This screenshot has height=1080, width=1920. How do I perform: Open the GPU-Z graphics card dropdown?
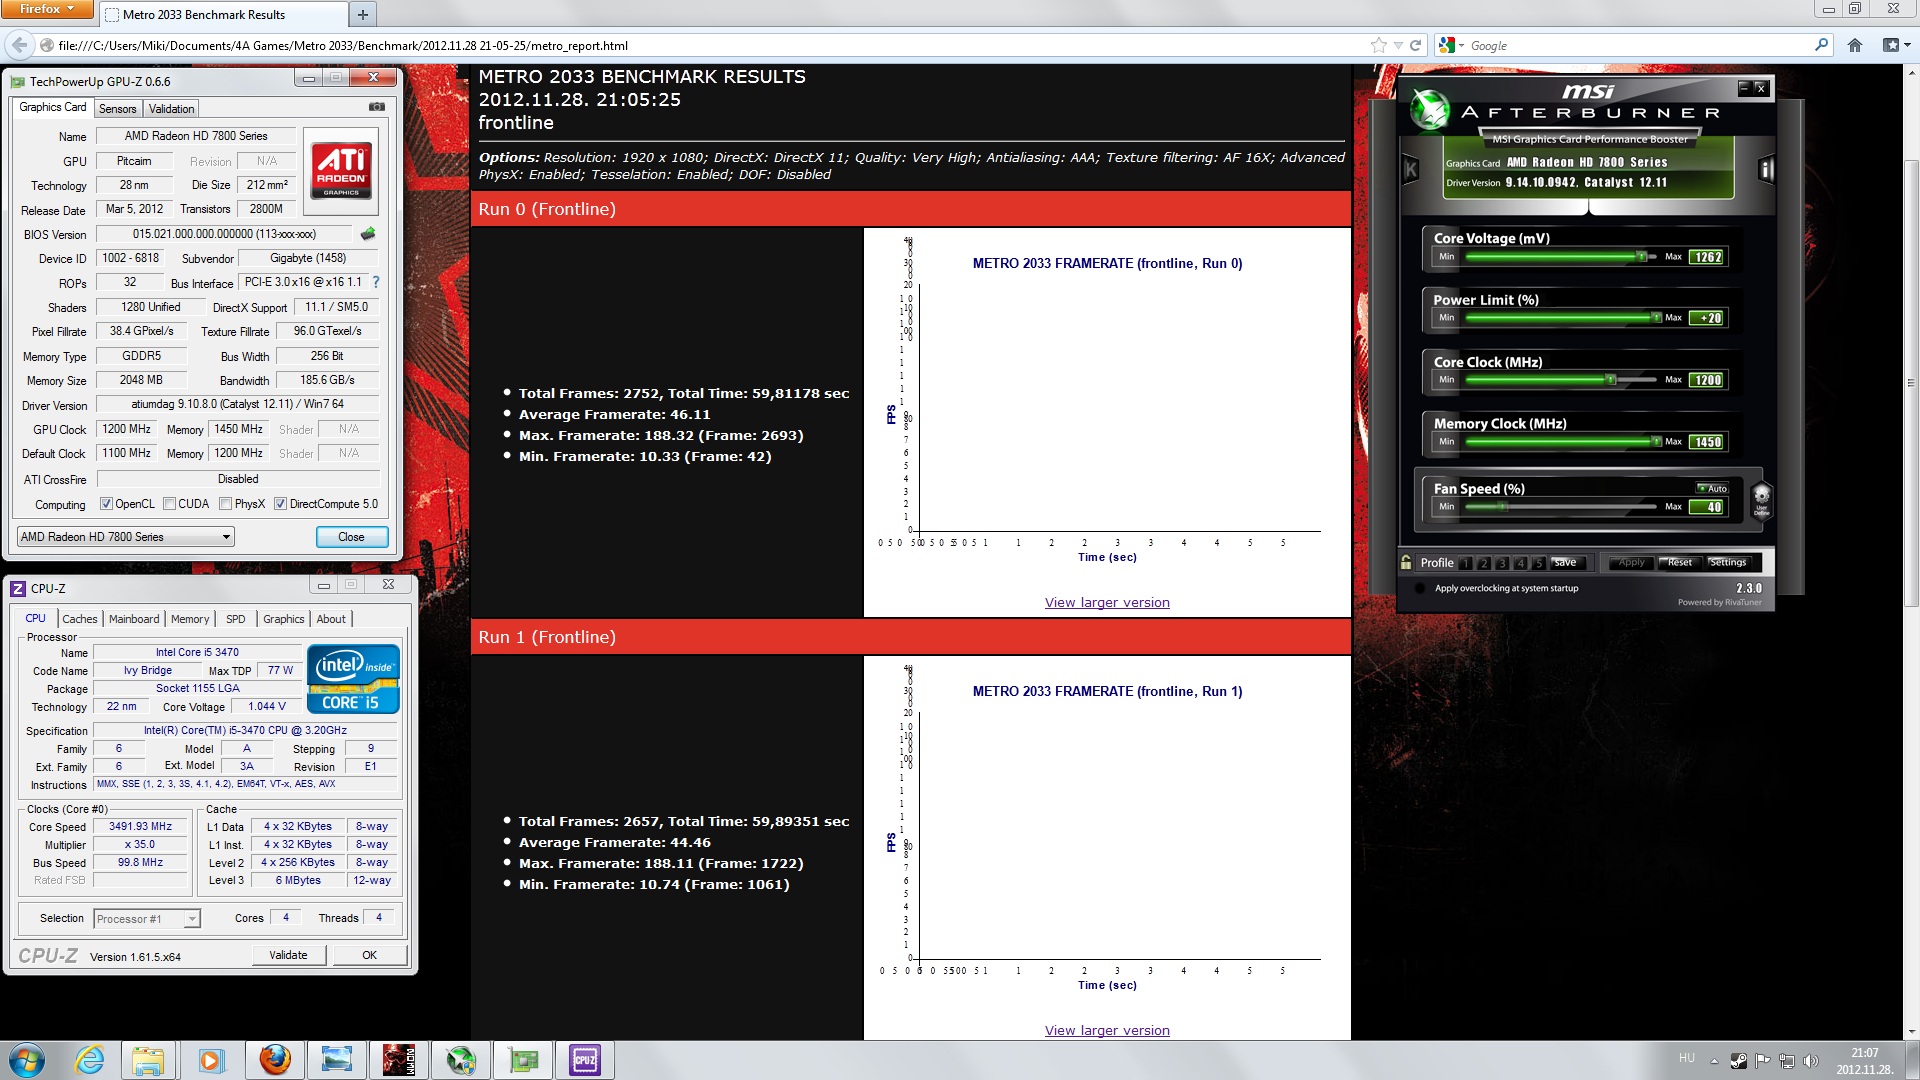coord(125,537)
